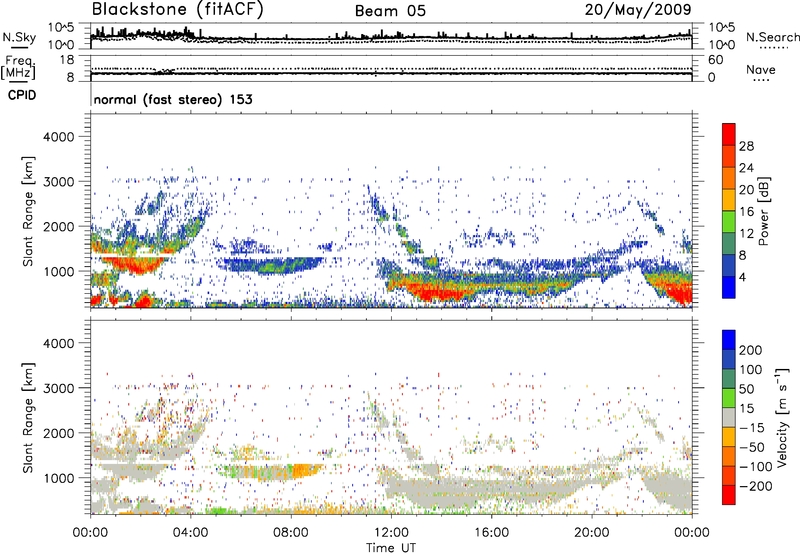Select '04:00' time tick label
The image size is (800, 554).
[190, 533]
